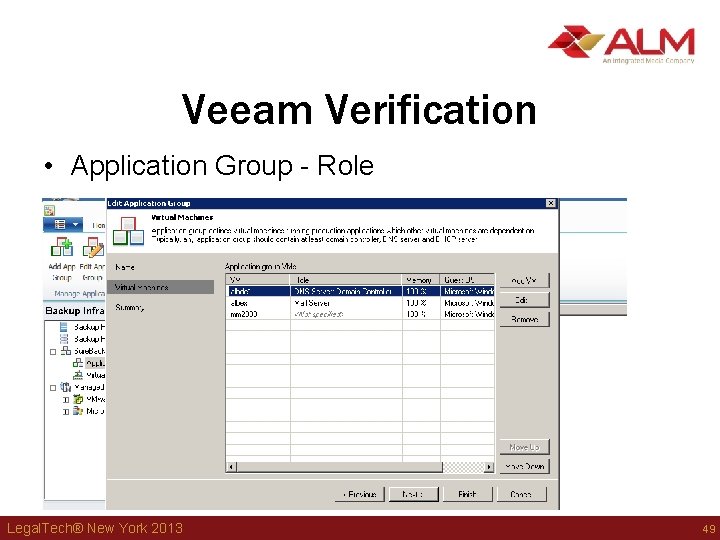
Task: Proceed with the Next button
Action: [x=413, y=494]
